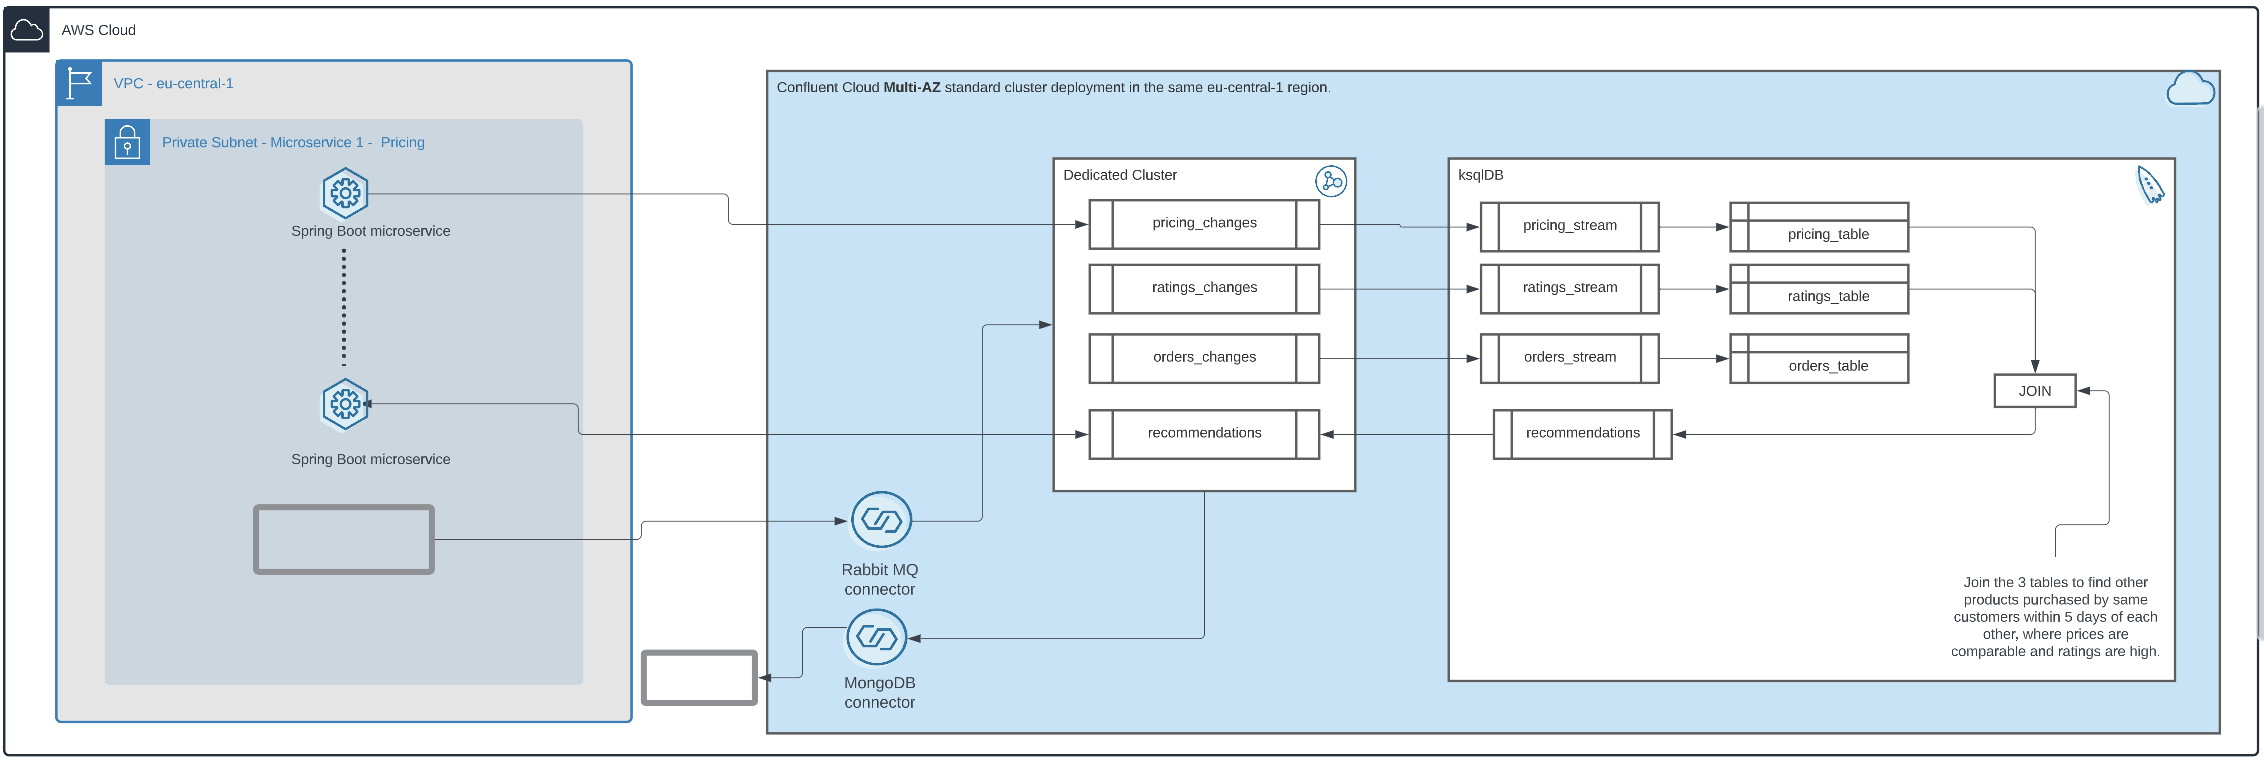Click the Dedicated Cluster Kafka icon

point(1331,181)
